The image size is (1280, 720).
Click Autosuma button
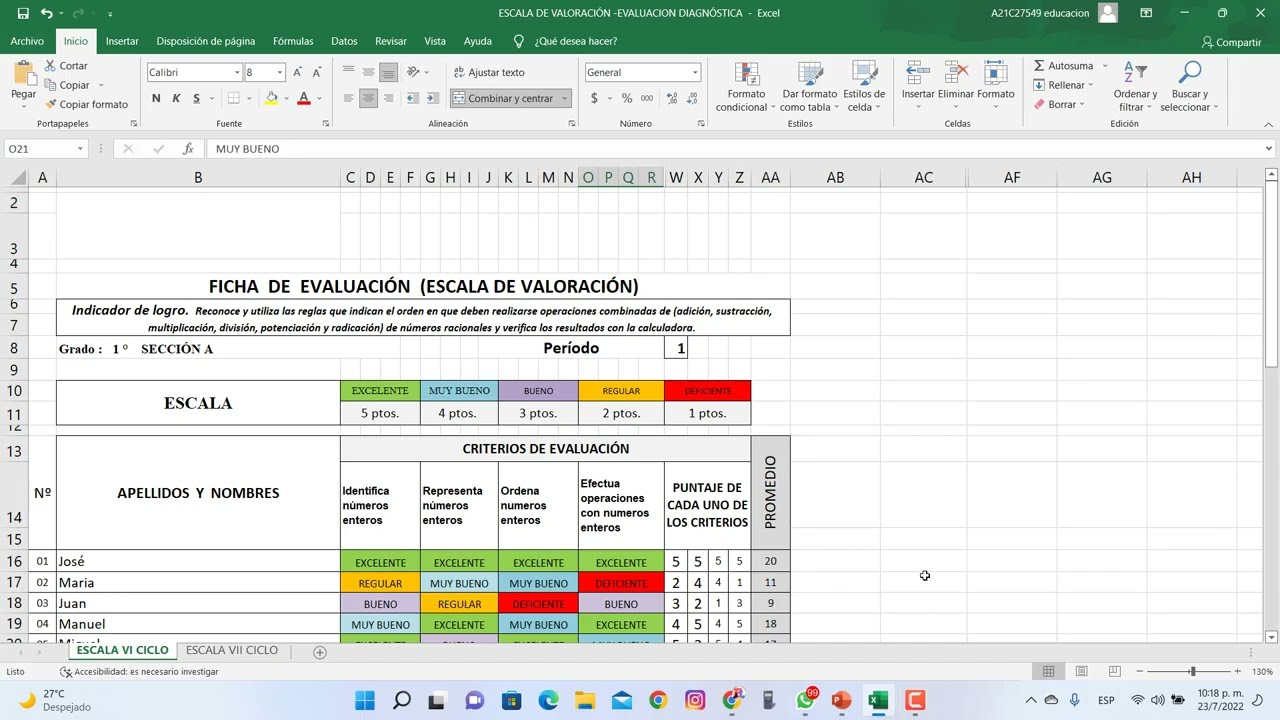tap(1063, 66)
